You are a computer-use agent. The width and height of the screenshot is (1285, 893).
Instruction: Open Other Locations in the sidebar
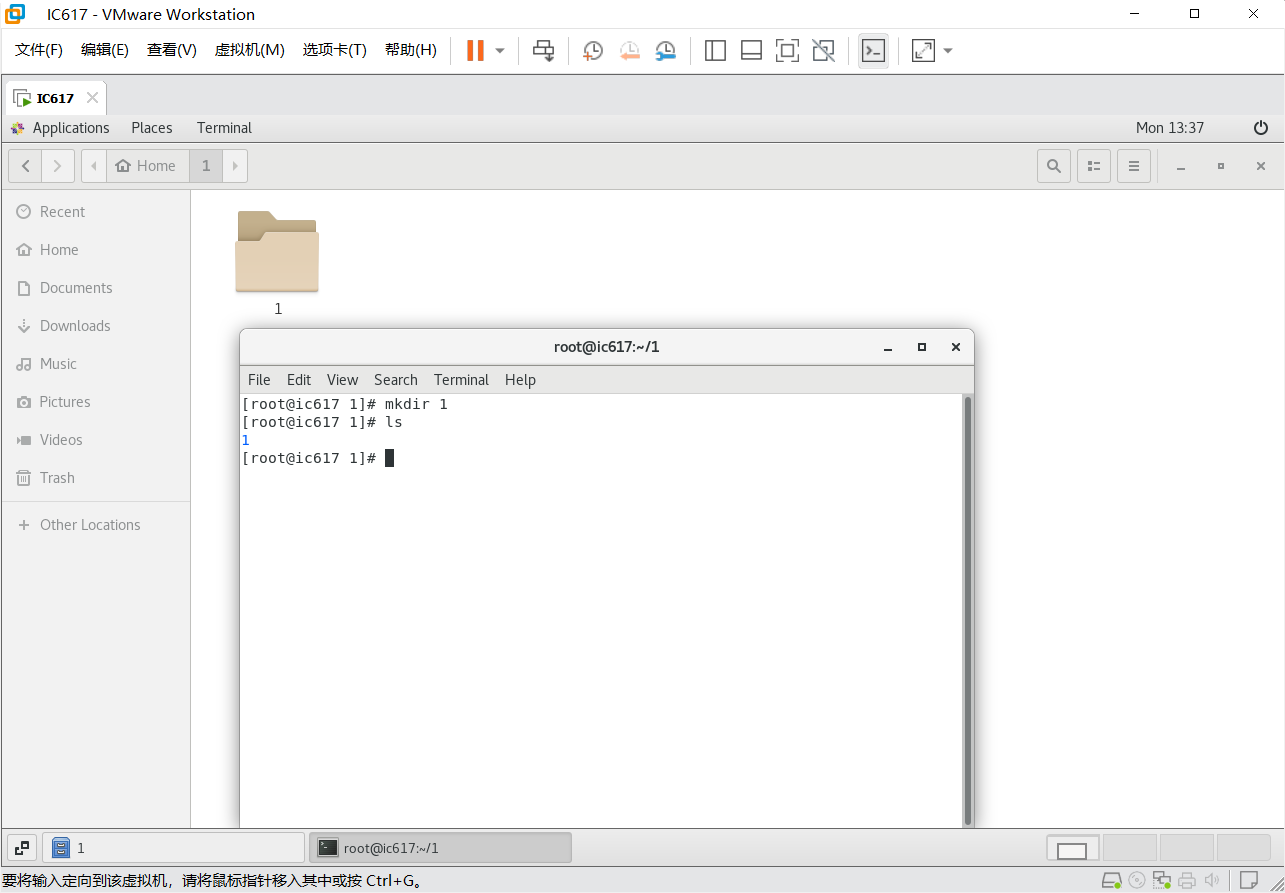pos(95,525)
